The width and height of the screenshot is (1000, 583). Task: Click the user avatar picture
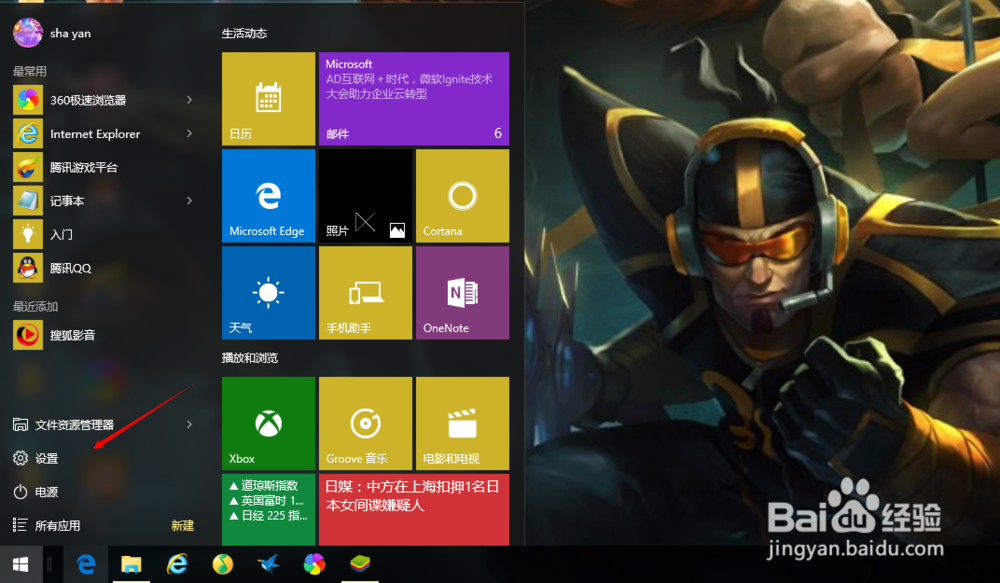[x=28, y=33]
